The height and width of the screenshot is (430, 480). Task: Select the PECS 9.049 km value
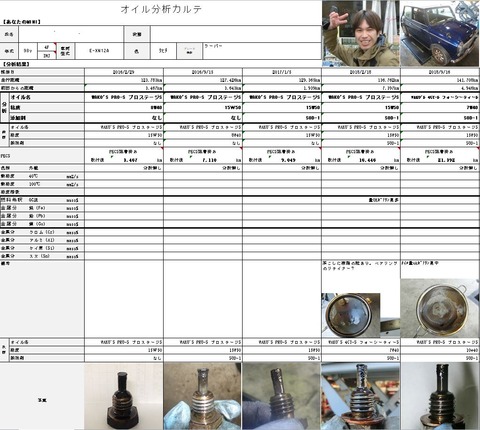pos(288,160)
